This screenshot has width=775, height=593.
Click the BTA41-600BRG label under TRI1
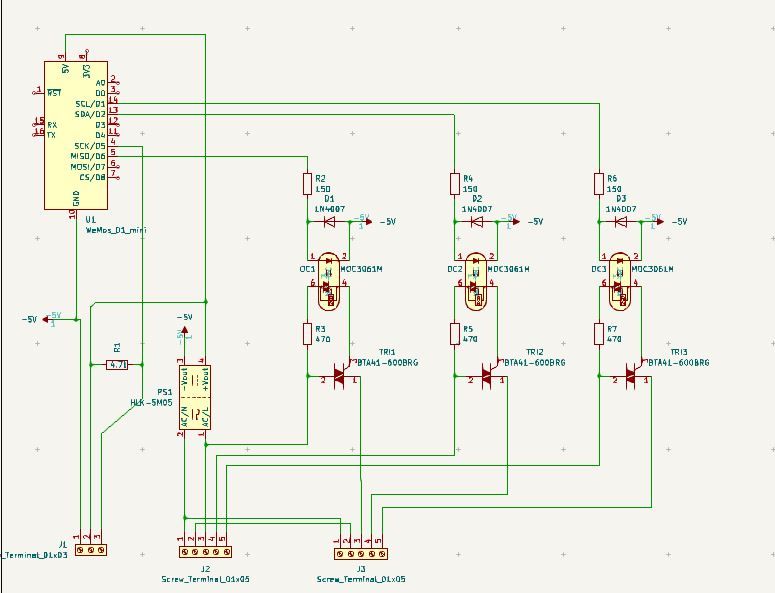[387, 363]
